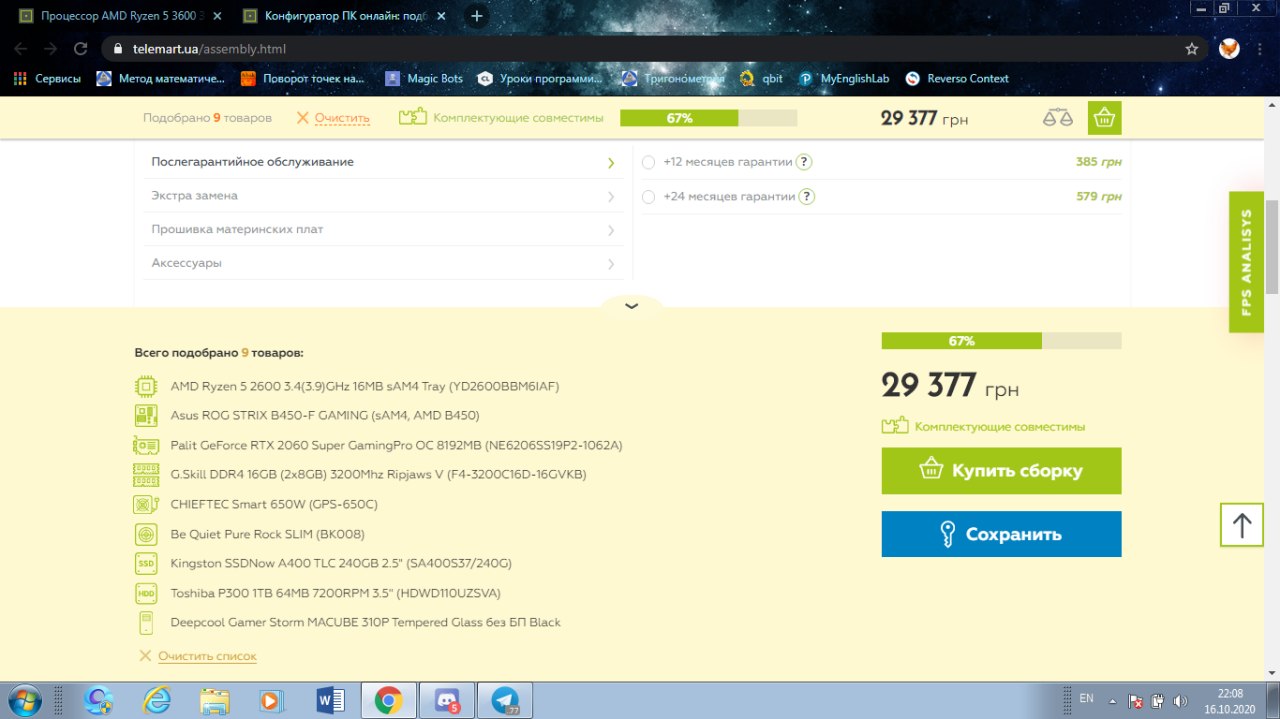Click the case icon beside Deepcool Gamer Storm
This screenshot has width=1280, height=719.
[x=146, y=622]
